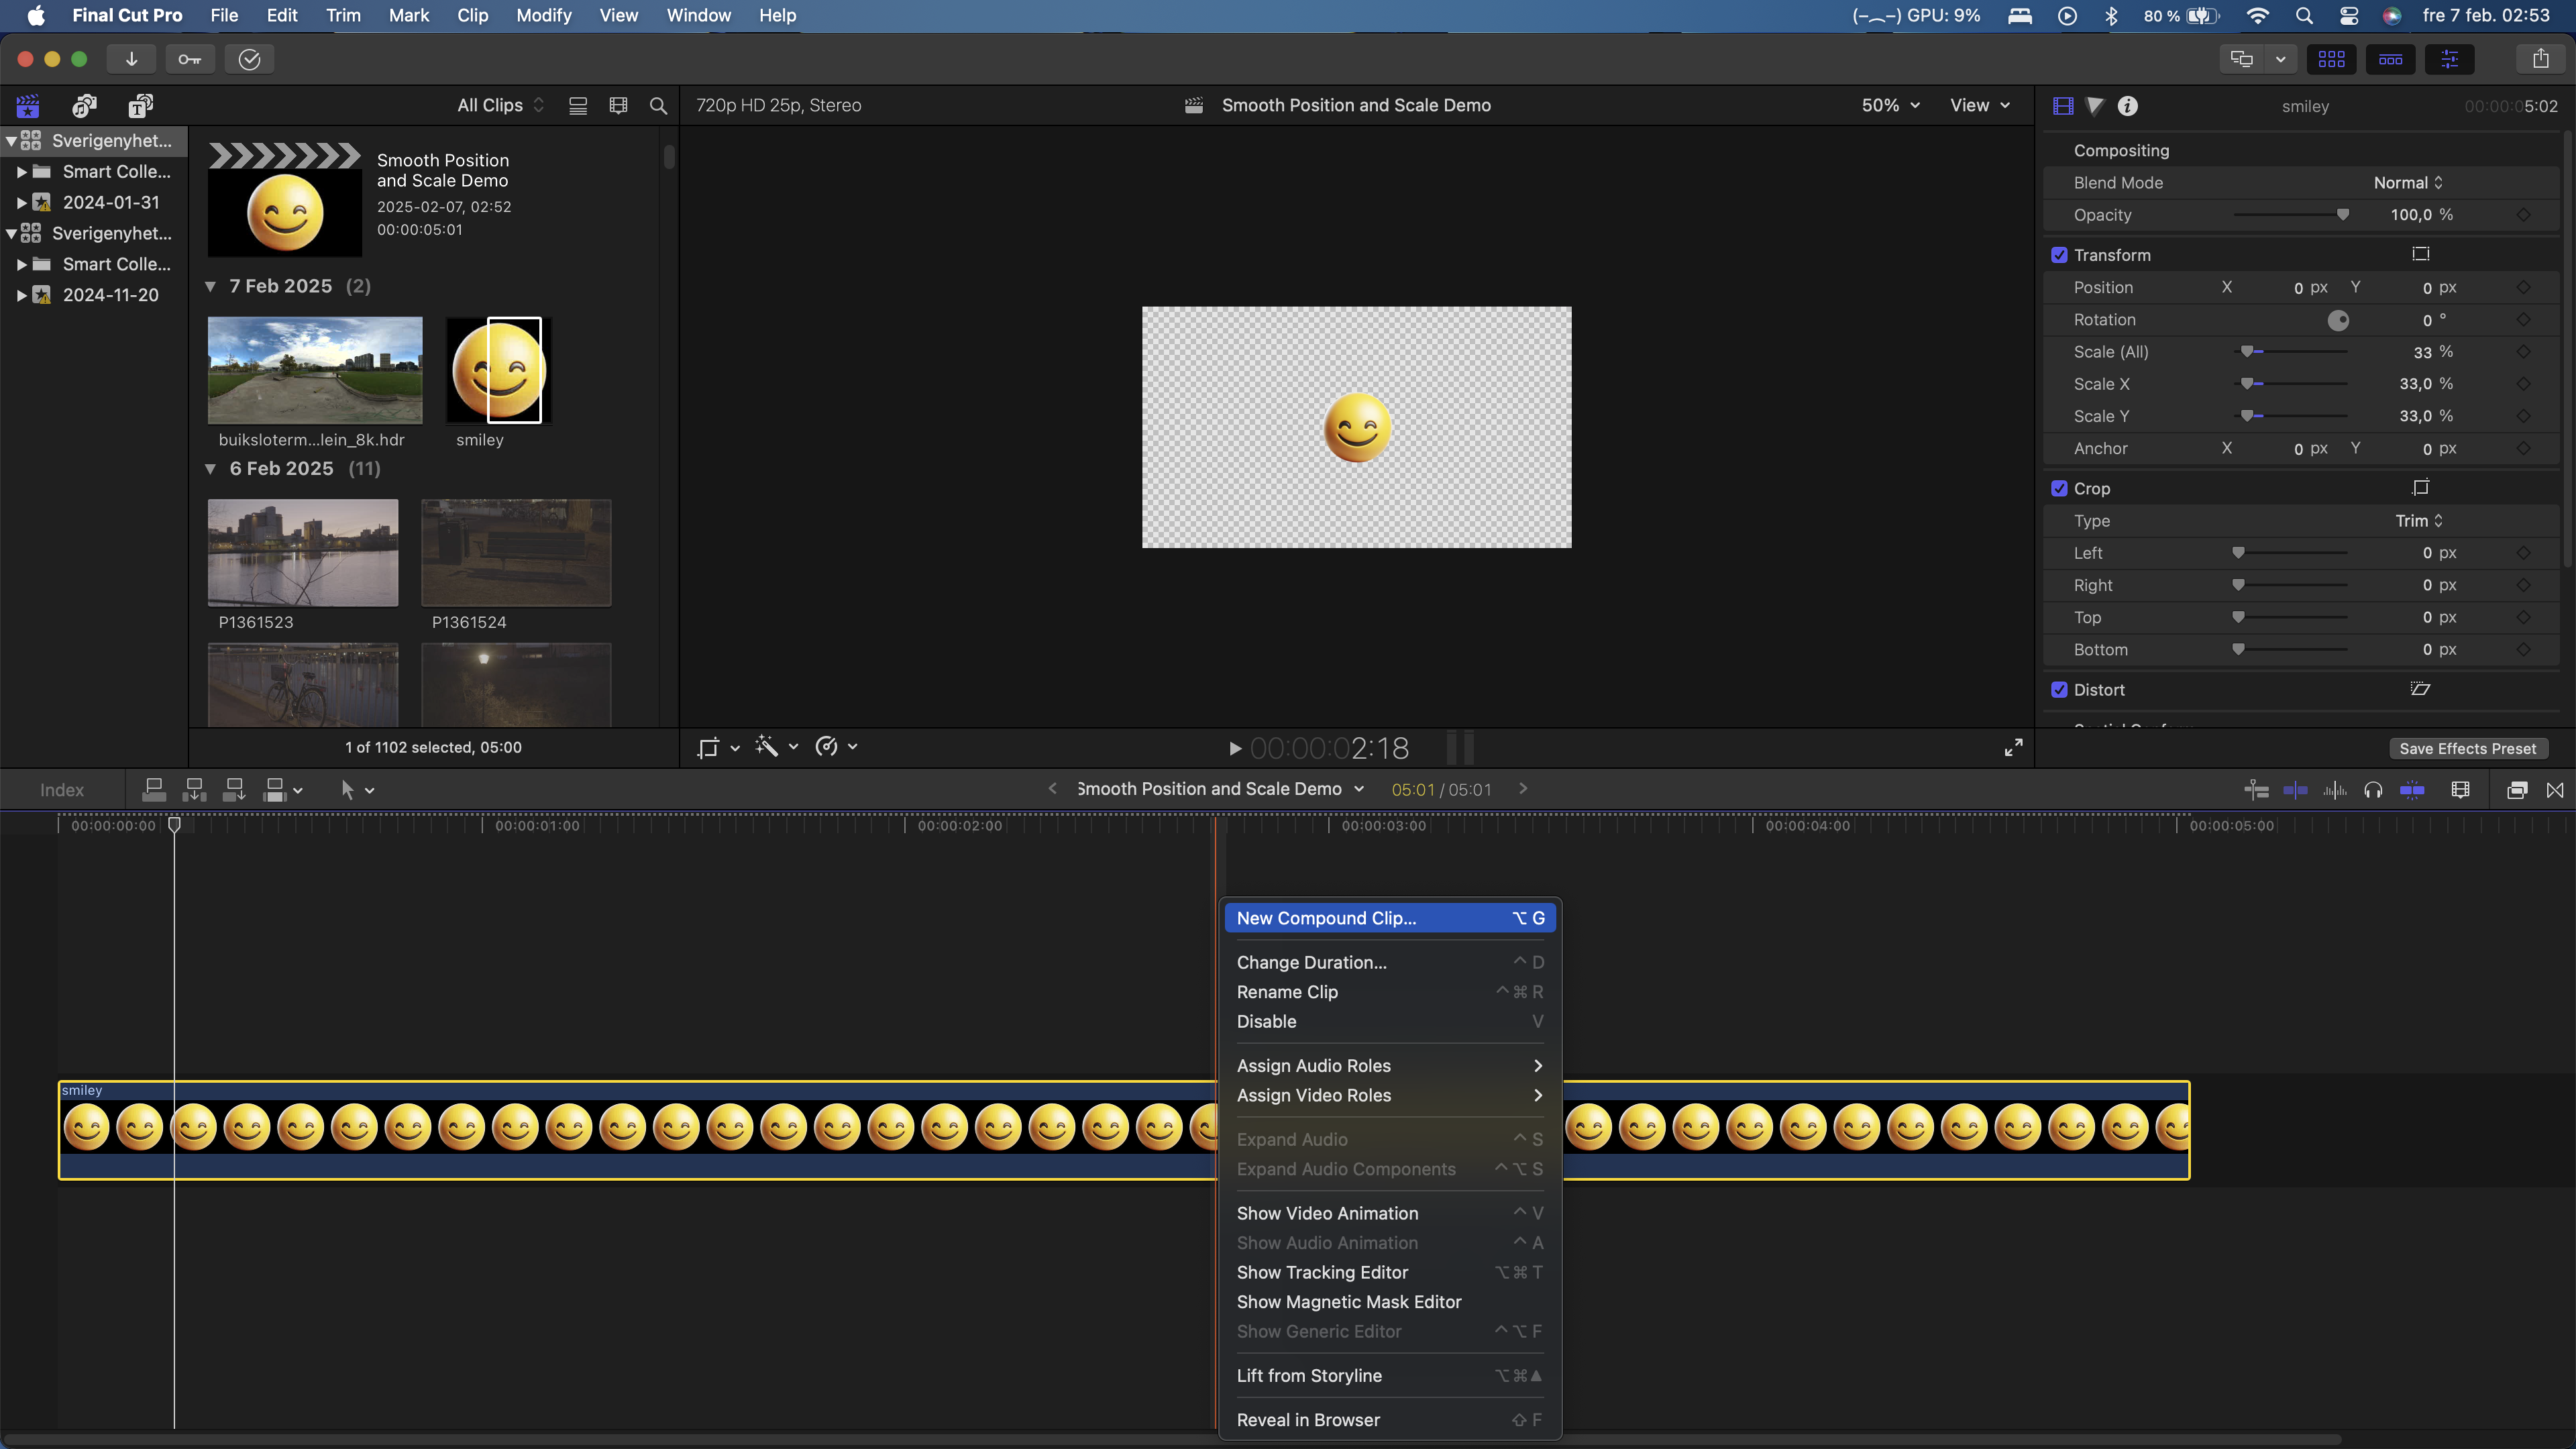This screenshot has width=2576, height=1449.
Task: Toggle the Distort checkbox
Action: (2059, 690)
